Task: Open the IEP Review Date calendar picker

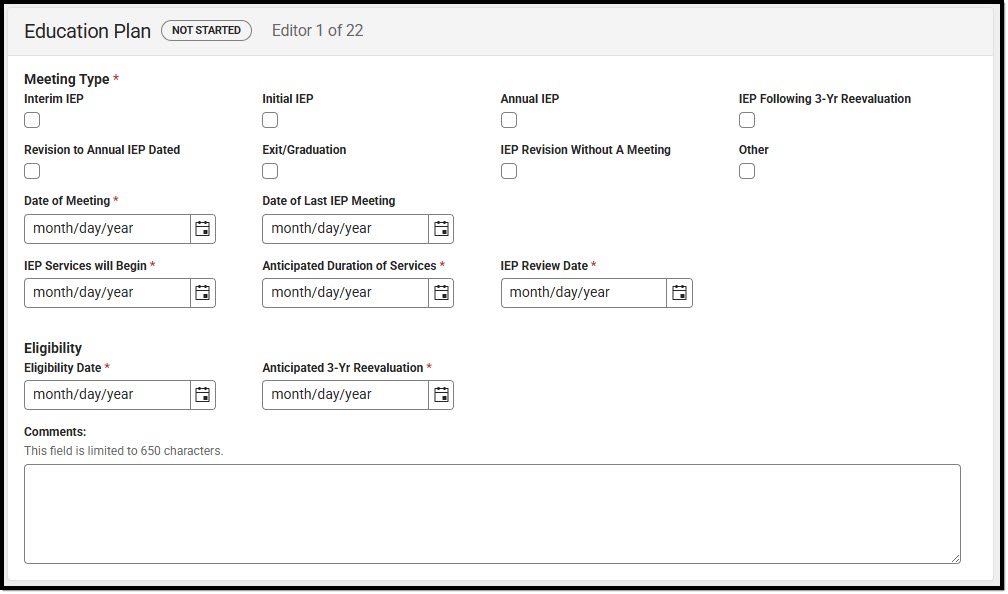Action: (679, 292)
